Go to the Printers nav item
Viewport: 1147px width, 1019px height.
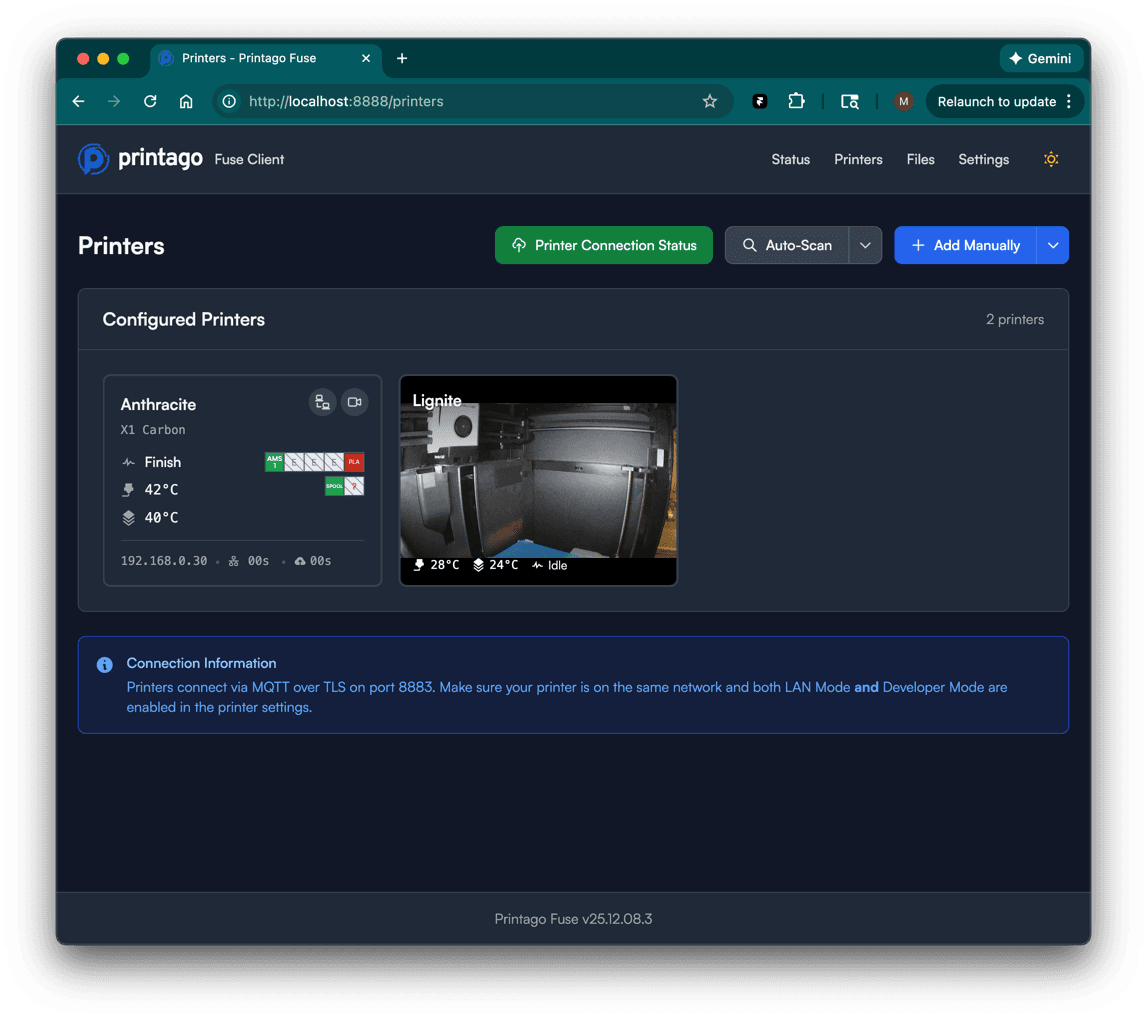[858, 159]
